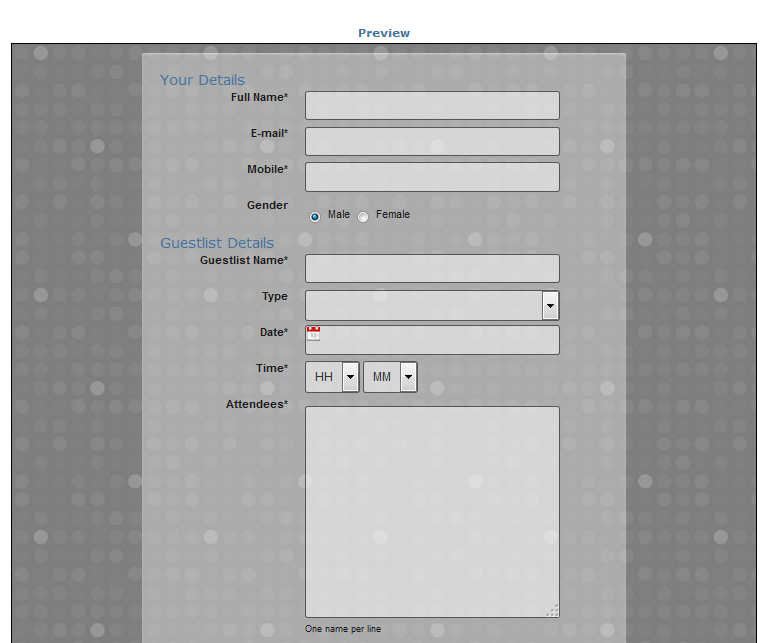Screen dimensions: 771x643
Task: Click the Mobile* label
Action: point(267,169)
